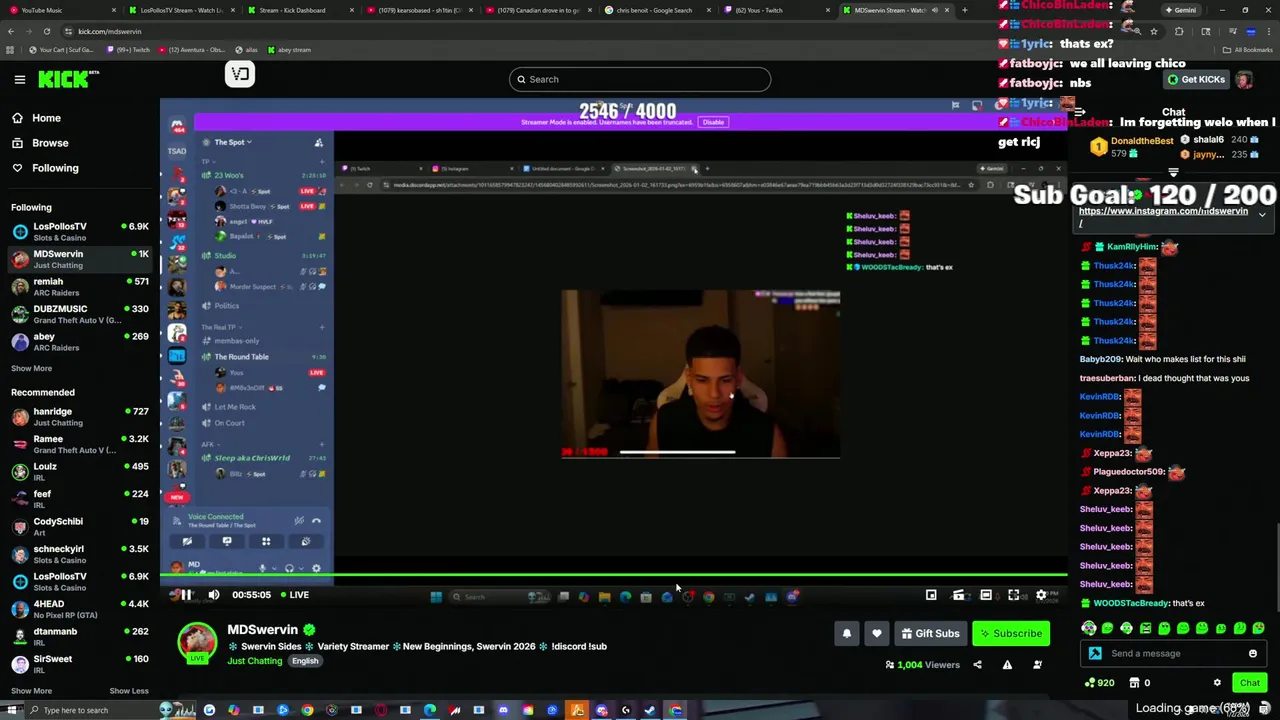Subscribe to MDSwervin

point(1011,633)
